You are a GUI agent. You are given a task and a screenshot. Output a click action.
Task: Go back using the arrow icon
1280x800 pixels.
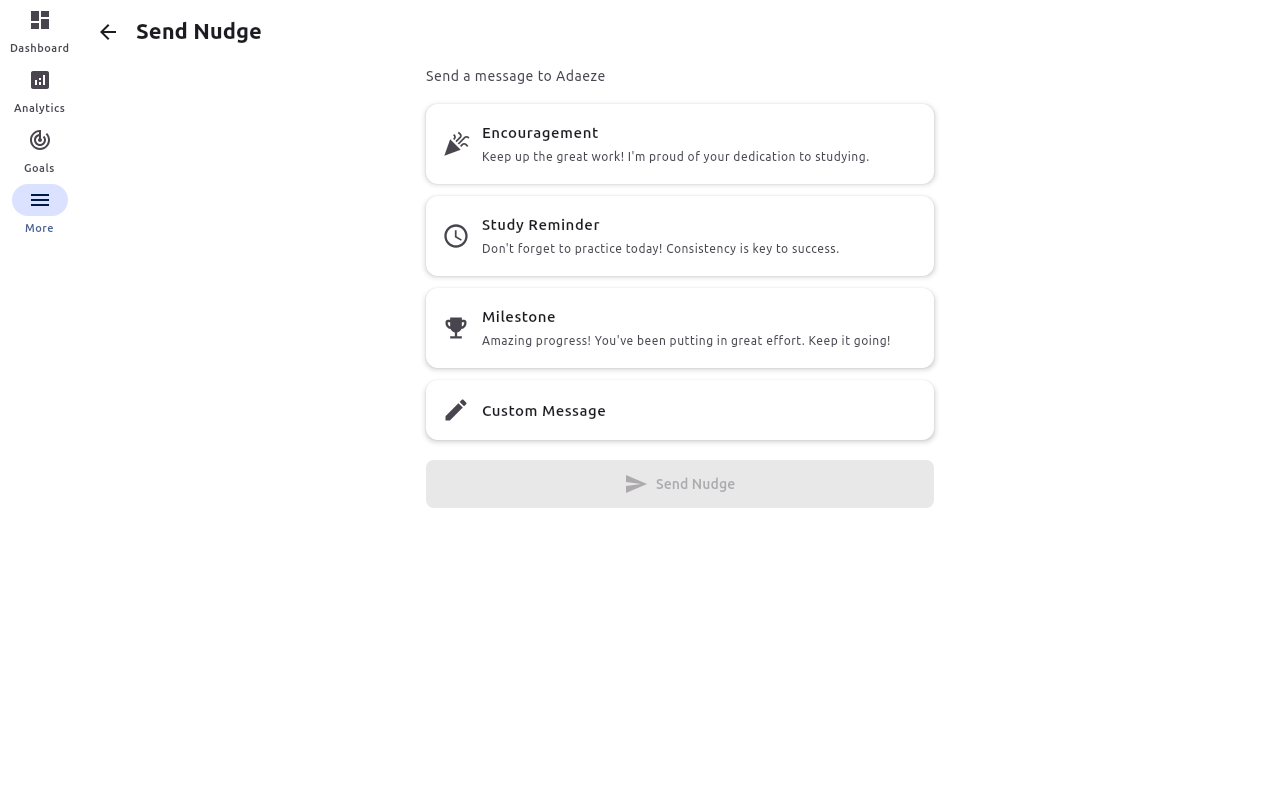click(108, 32)
